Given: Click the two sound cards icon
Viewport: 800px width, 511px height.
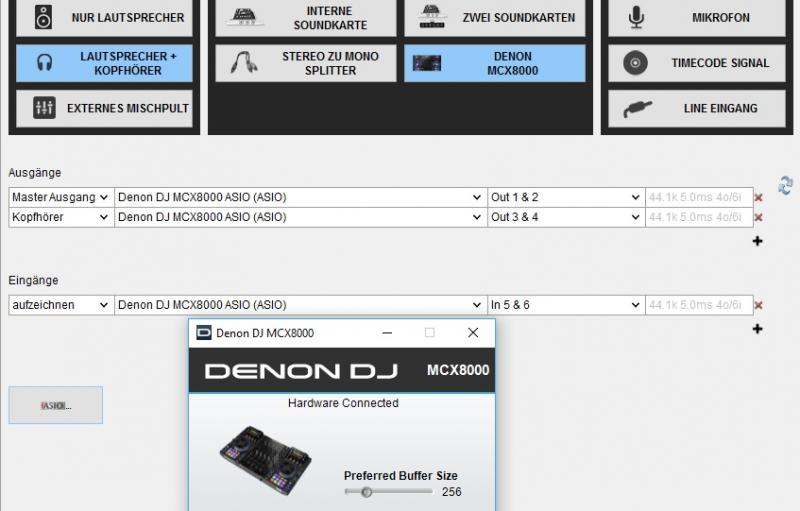Looking at the screenshot, I should coord(432,17).
